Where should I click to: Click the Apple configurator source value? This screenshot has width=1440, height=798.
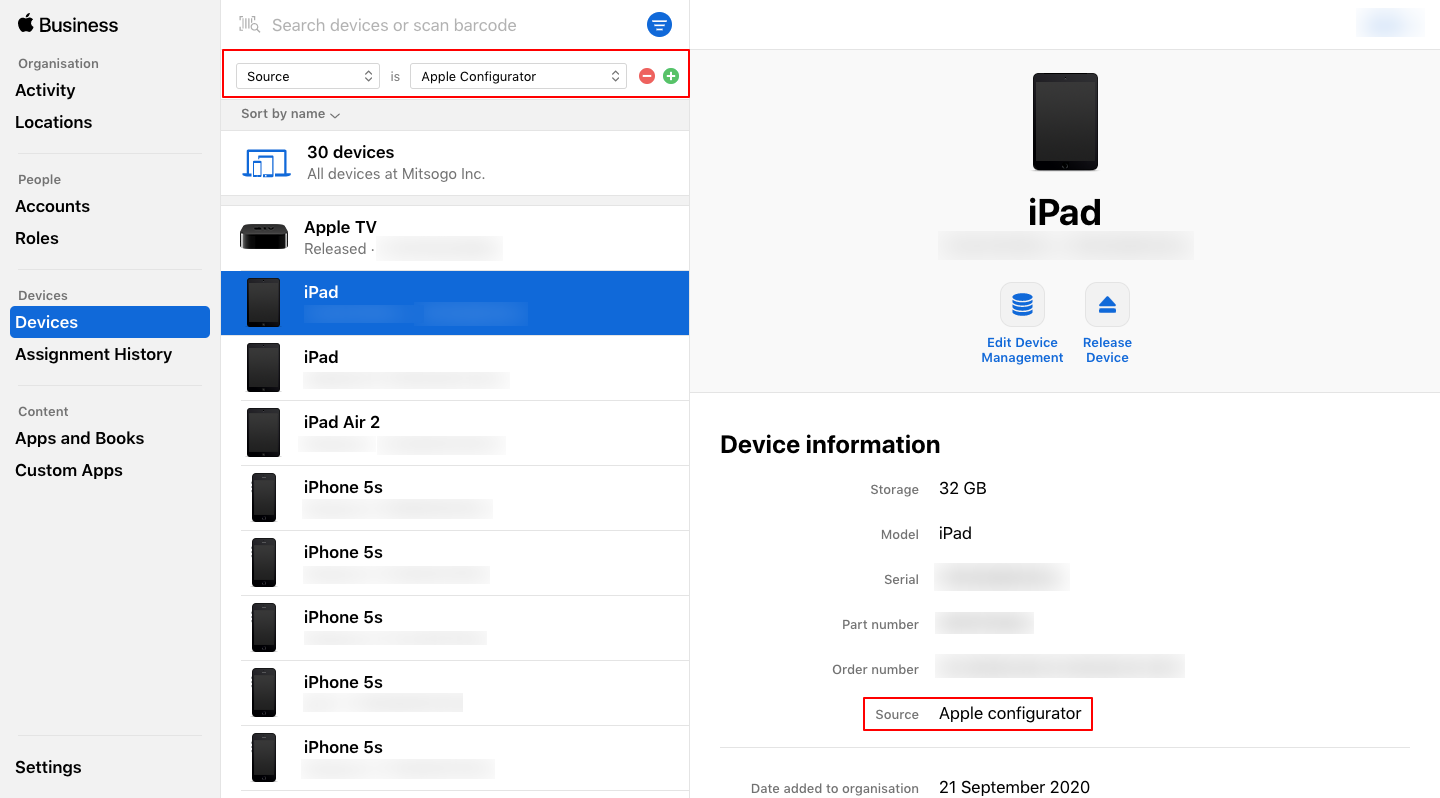coord(1010,714)
